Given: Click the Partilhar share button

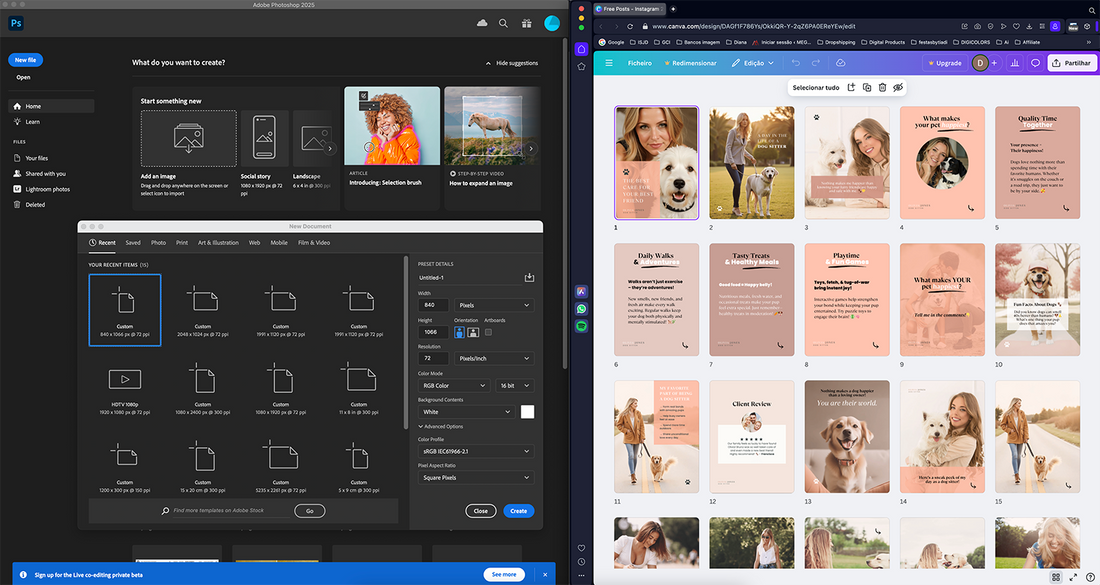Looking at the screenshot, I should pos(1071,63).
